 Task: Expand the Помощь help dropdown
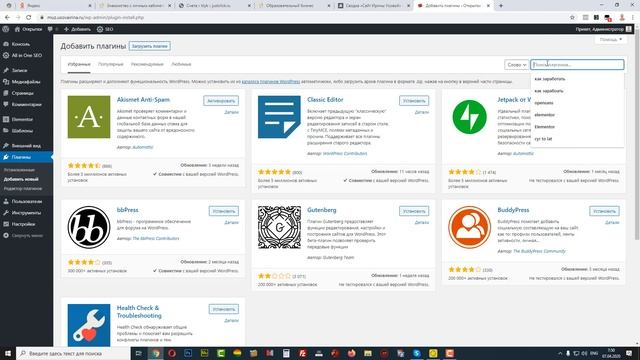point(611,40)
